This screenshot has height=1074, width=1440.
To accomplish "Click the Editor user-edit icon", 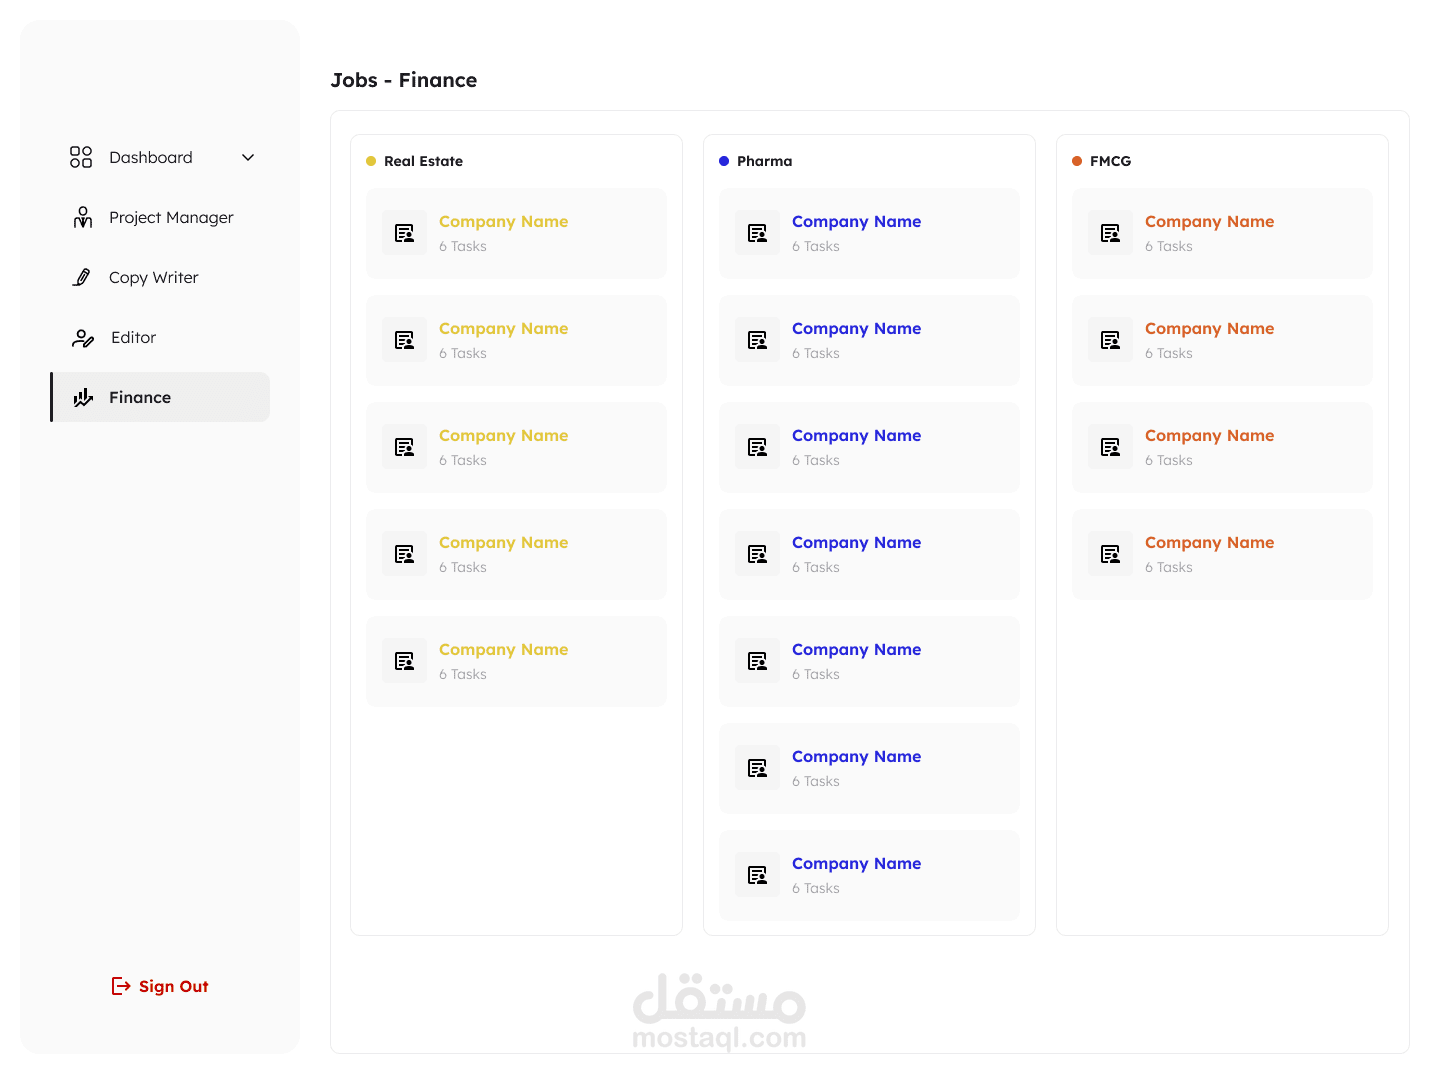I will 83,338.
